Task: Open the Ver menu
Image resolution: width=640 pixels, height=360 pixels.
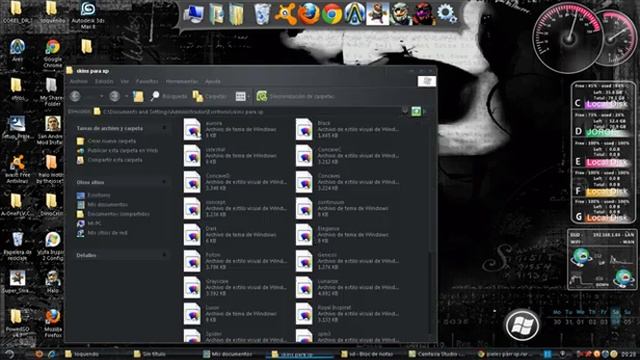Action: click(124, 81)
